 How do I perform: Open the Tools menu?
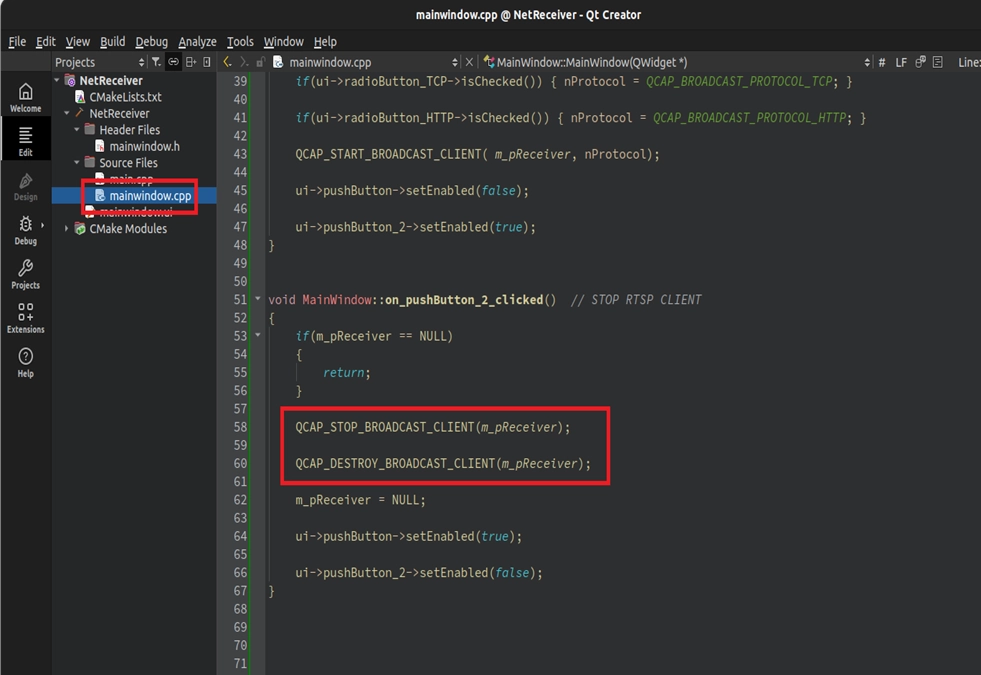point(240,41)
